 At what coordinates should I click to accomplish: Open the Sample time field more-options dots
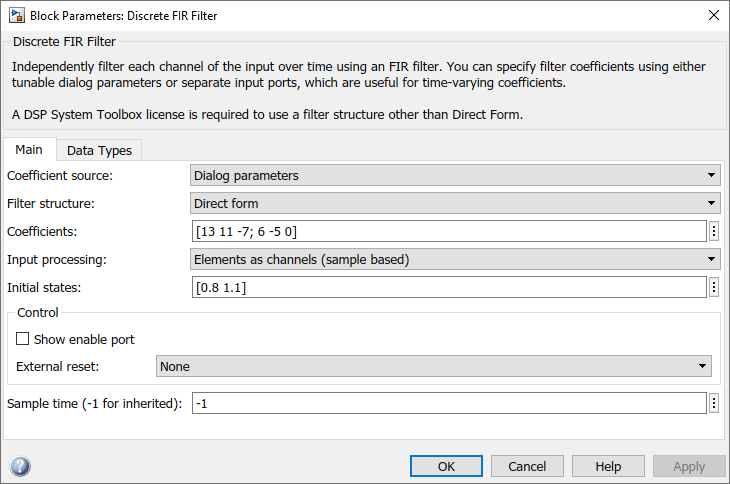tap(714, 403)
